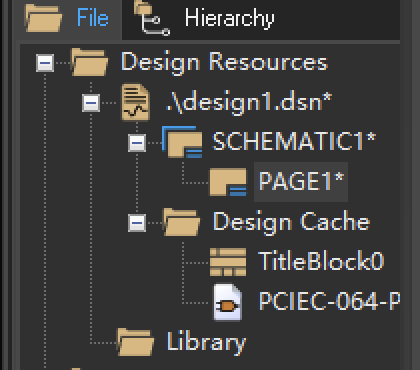Select the Library label
This screenshot has height=370, width=420.
[206, 342]
